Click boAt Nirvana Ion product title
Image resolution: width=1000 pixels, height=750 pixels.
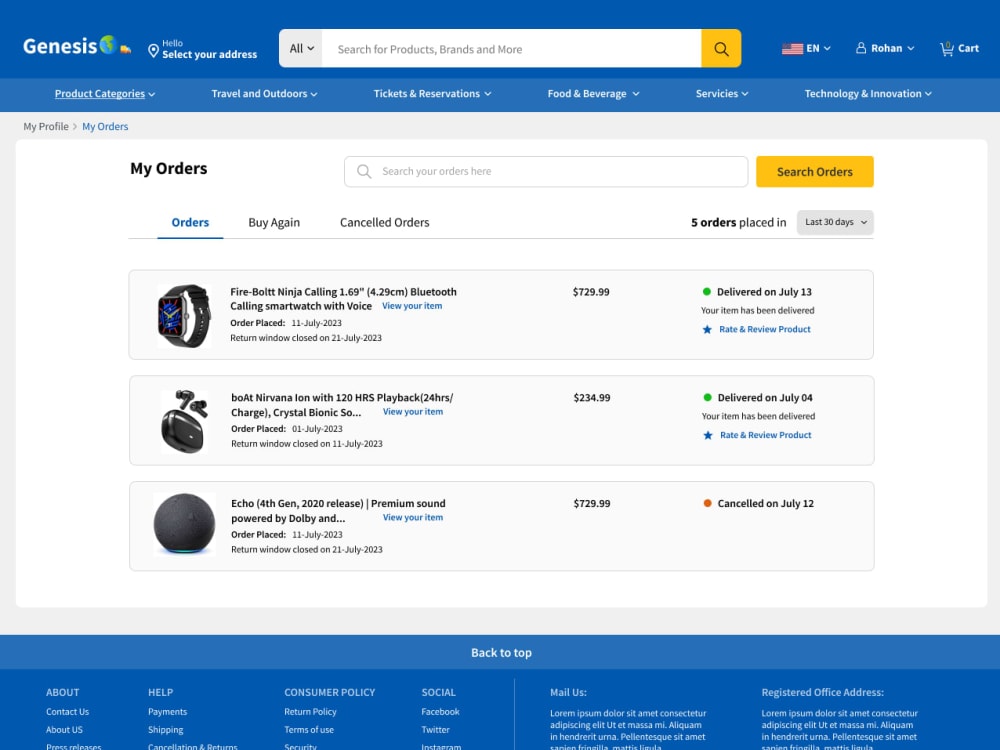[342, 405]
